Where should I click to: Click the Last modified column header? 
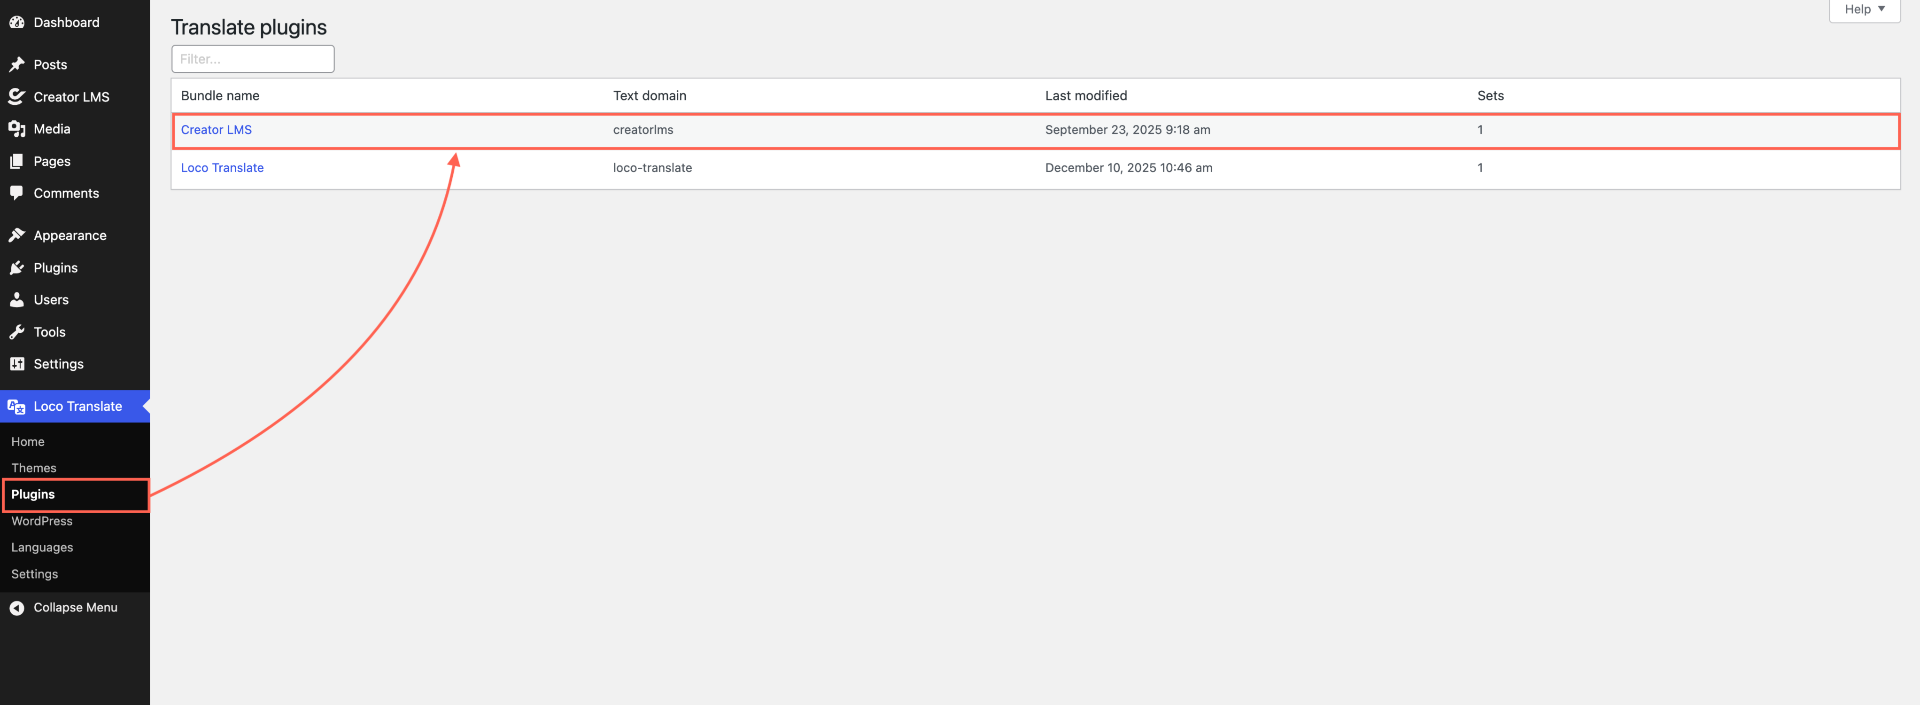(x=1086, y=96)
